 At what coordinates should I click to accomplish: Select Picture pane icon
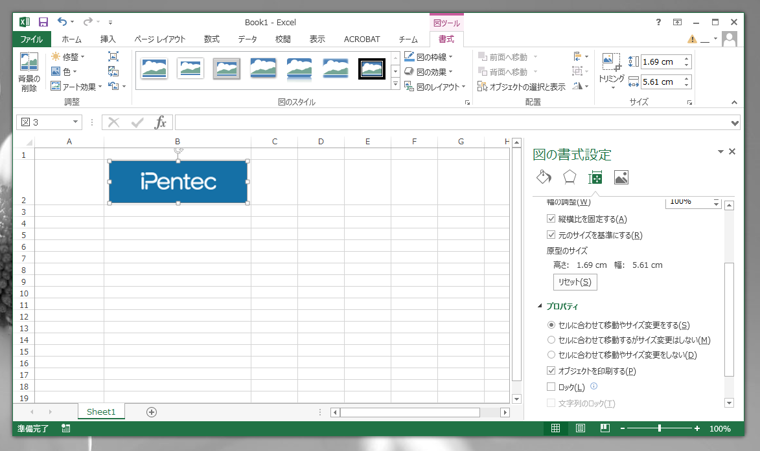click(621, 177)
